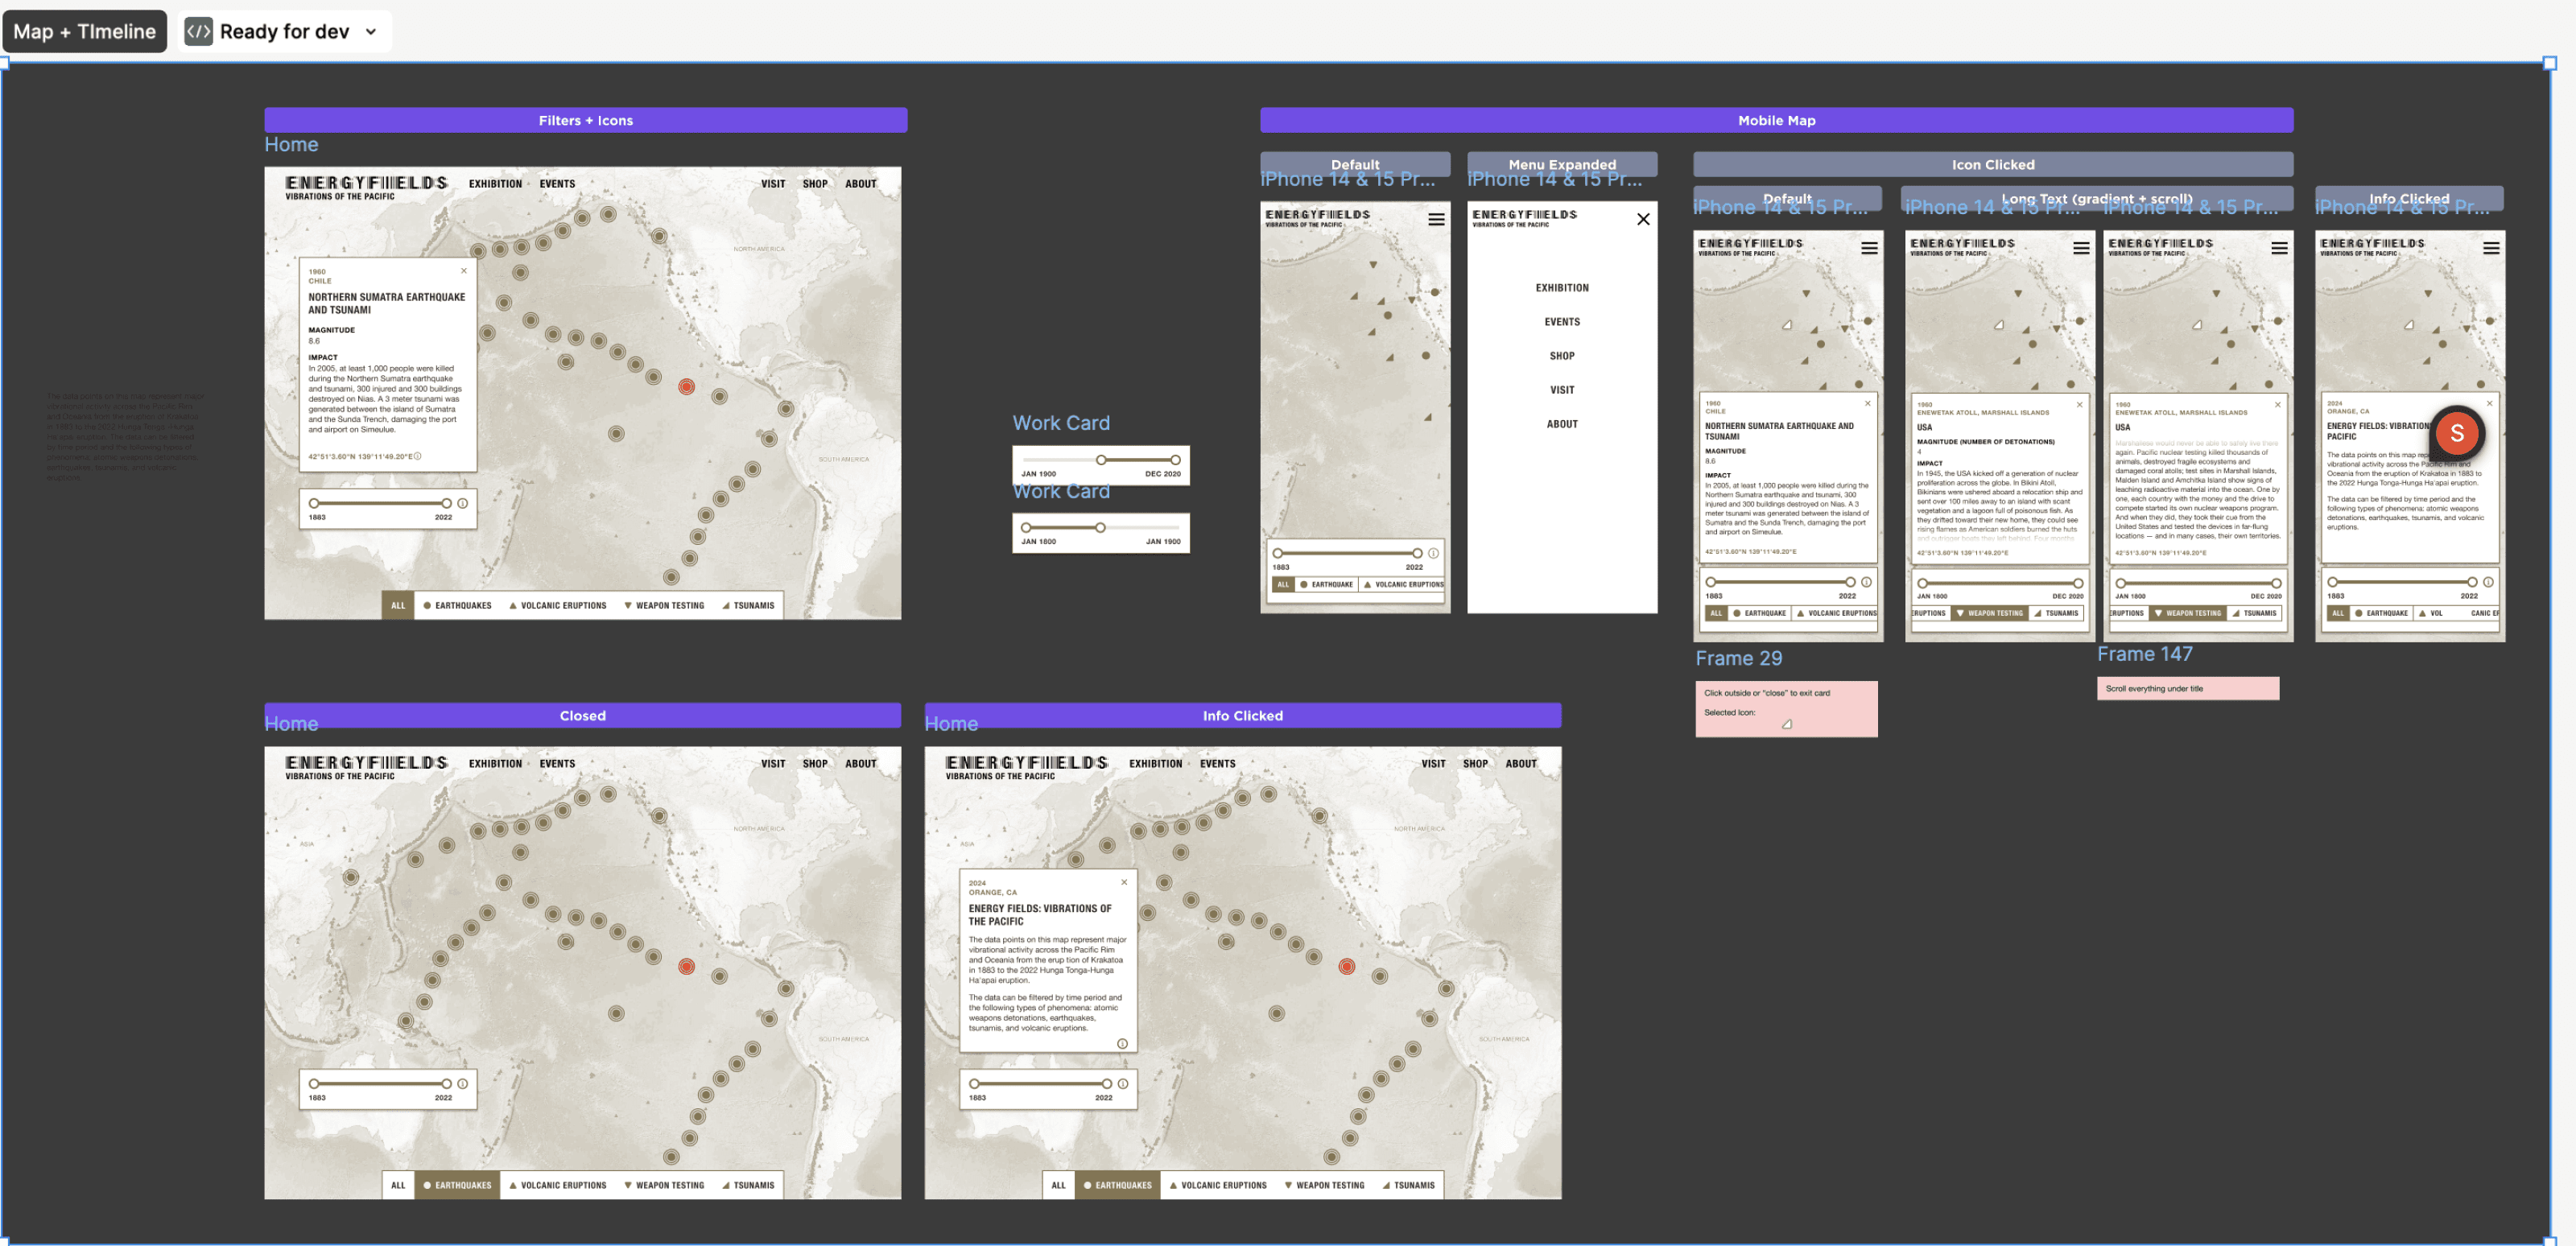The width and height of the screenshot is (2576, 1246).
Task: Click the Map + Timeline title button
Action: [x=84, y=31]
